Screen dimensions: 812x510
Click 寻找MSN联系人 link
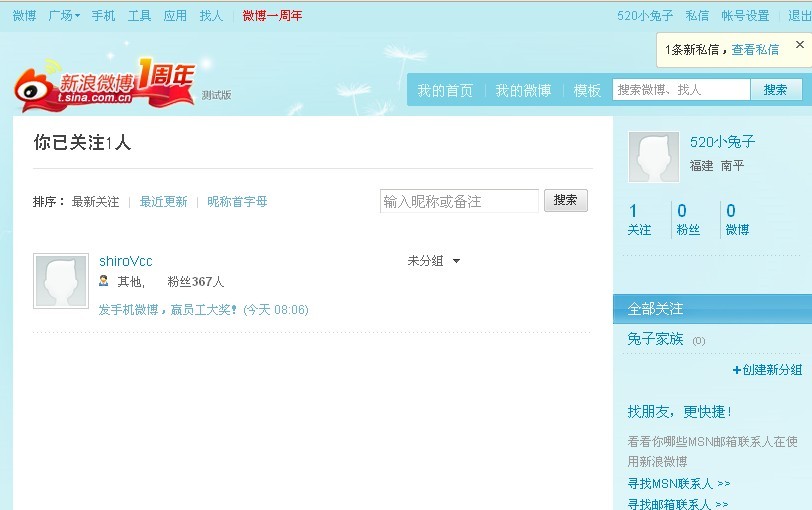click(x=679, y=484)
